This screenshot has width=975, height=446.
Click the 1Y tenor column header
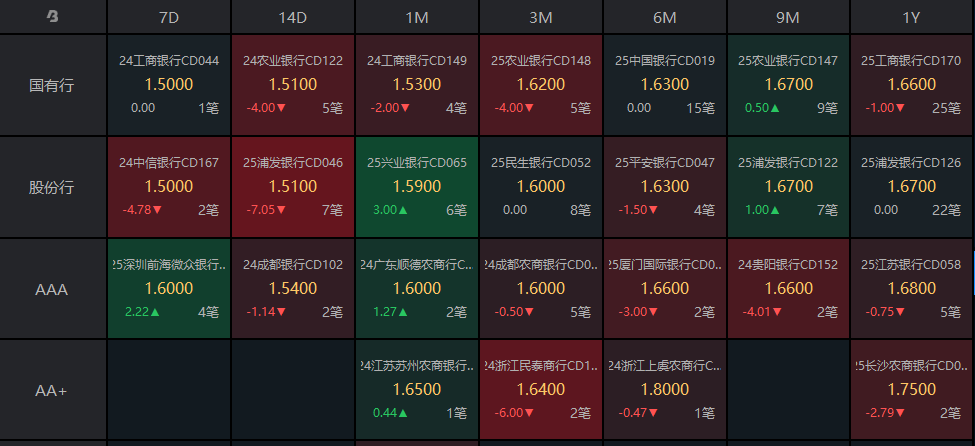click(911, 17)
